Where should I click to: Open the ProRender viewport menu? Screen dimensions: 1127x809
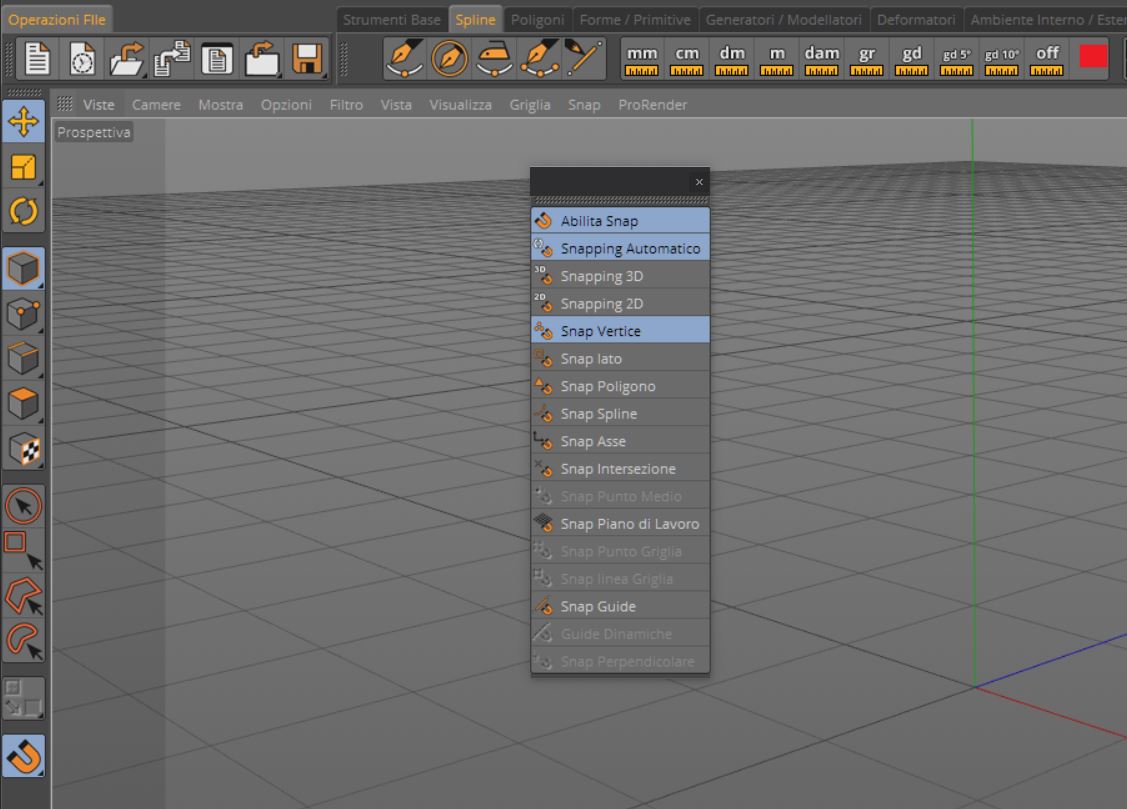653,105
